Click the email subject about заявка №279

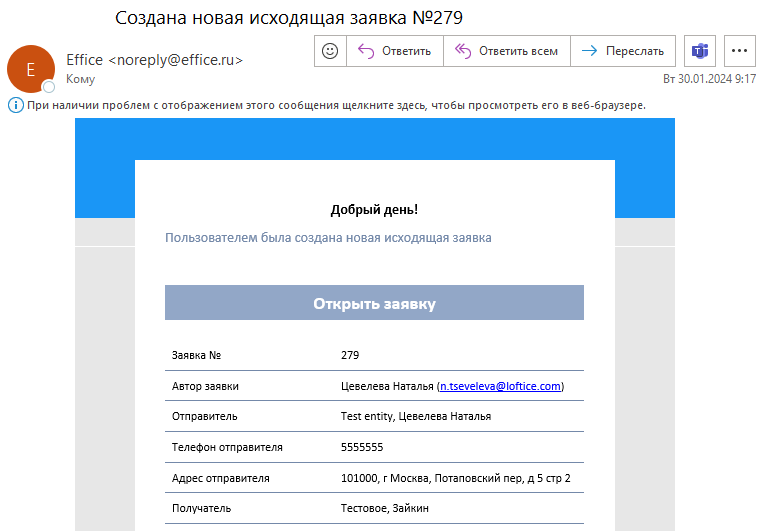[289, 18]
